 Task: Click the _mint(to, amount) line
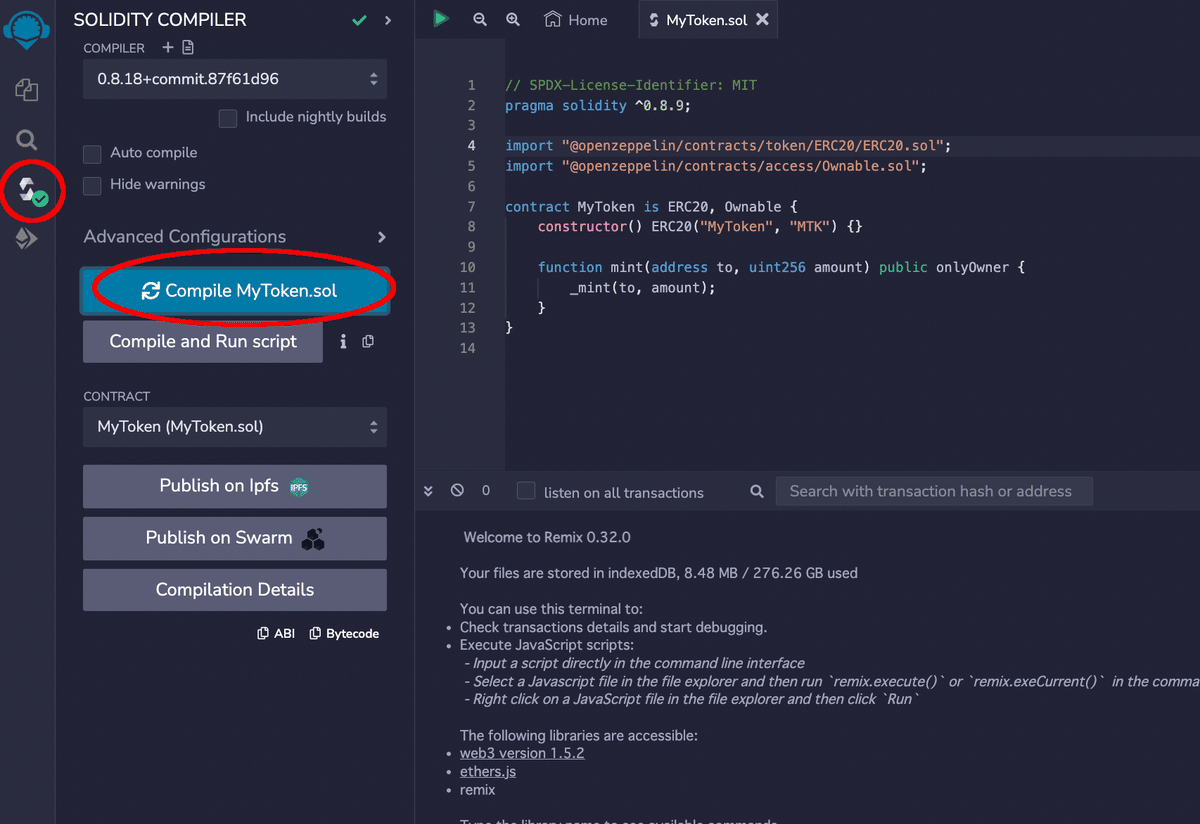(x=643, y=288)
